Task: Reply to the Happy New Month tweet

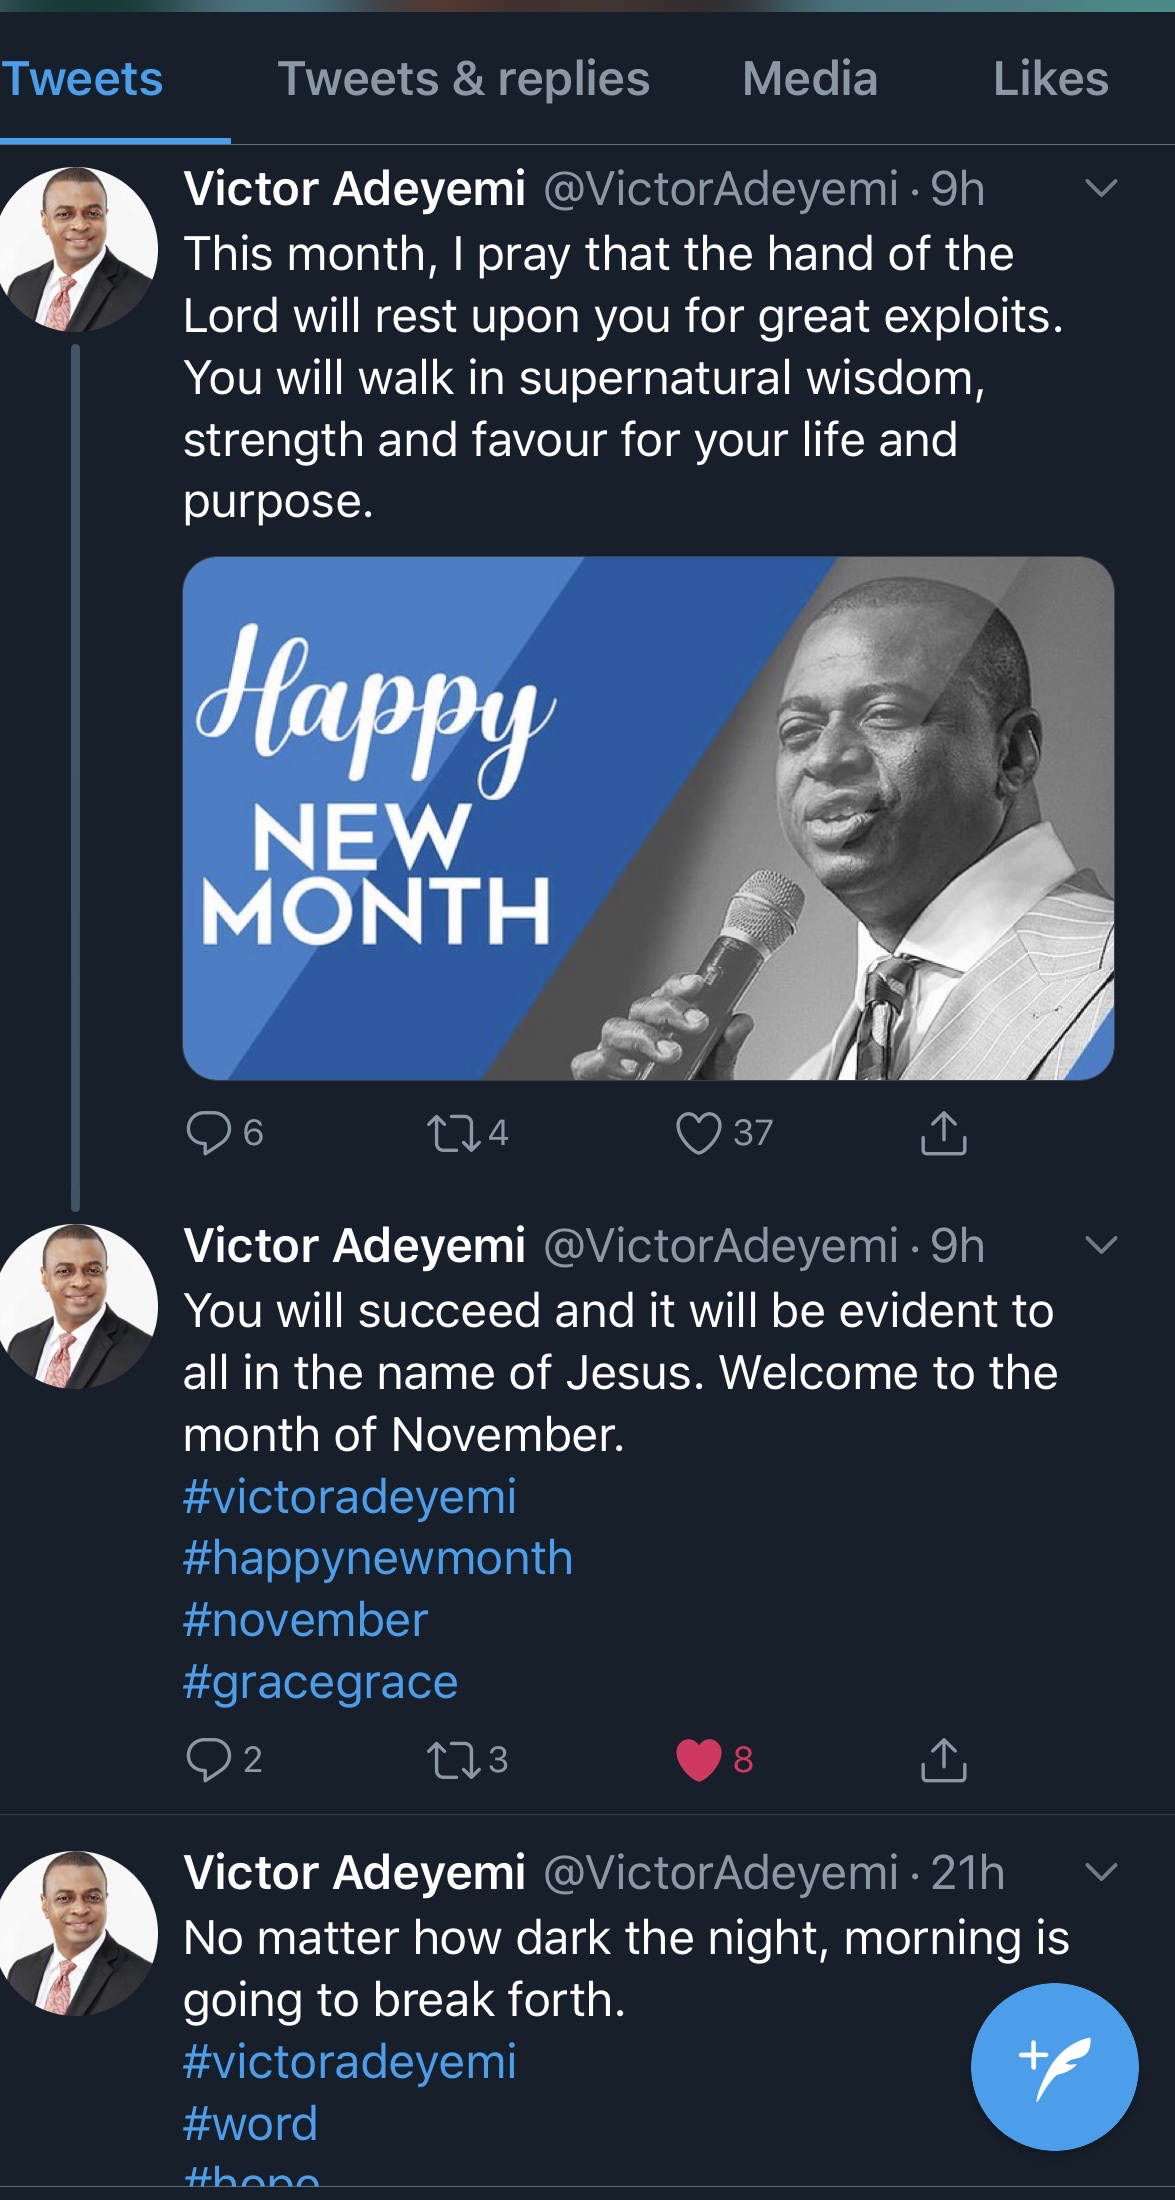Action: [209, 1133]
